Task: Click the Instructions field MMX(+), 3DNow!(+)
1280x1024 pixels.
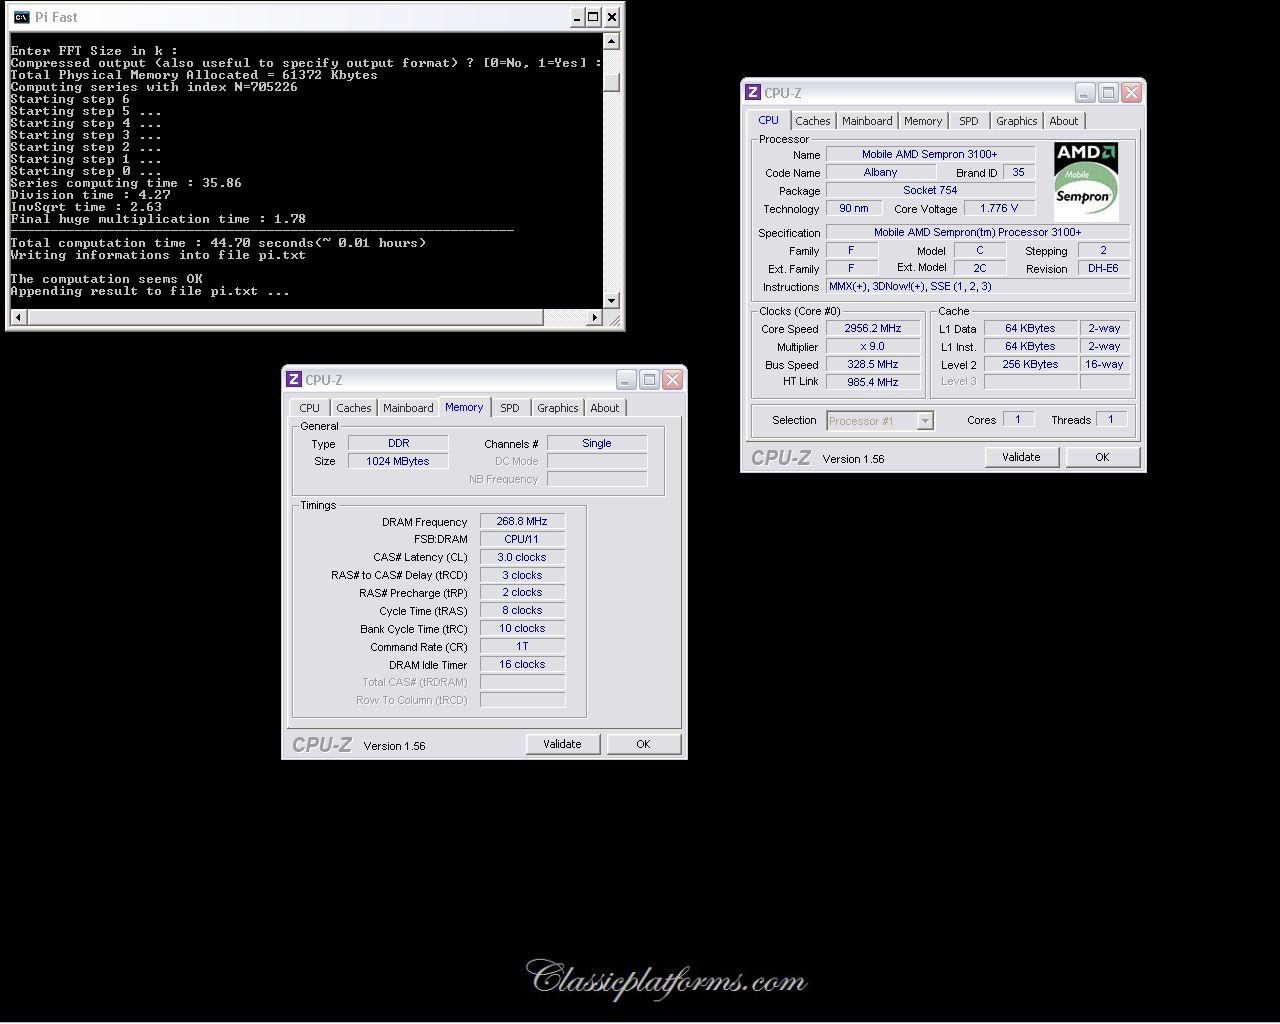Action: click(x=978, y=286)
